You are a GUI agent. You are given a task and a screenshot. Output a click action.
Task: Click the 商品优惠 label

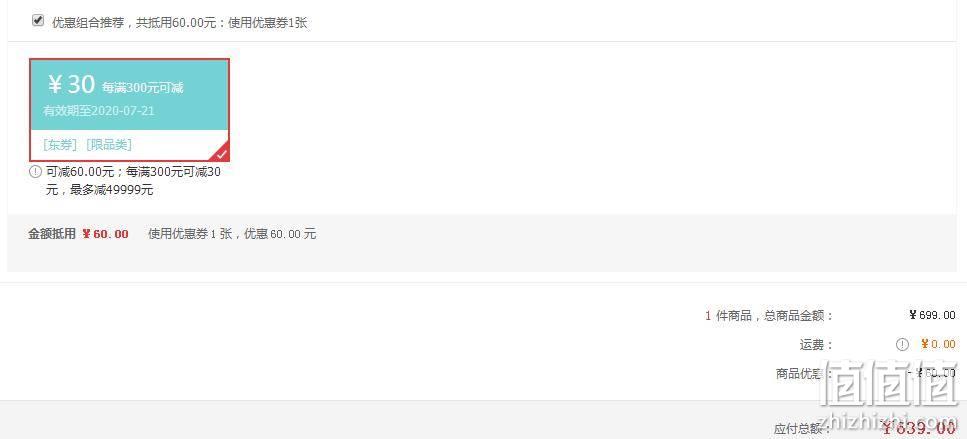804,374
